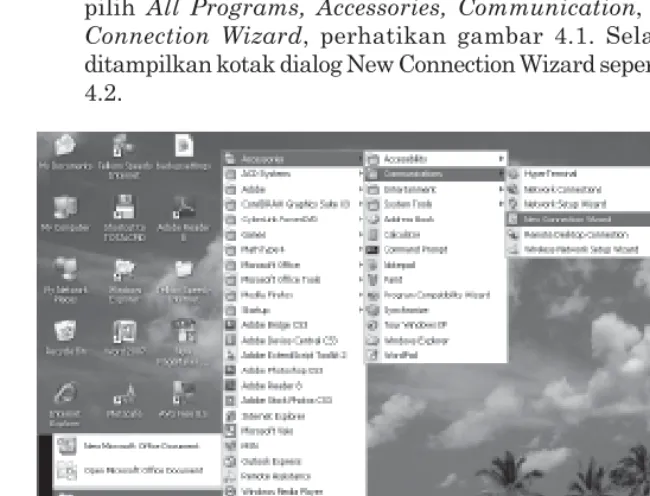This screenshot has height=496, width=650.
Task: Click Command Prompt icon in Accessories menu
Action: tap(373, 250)
